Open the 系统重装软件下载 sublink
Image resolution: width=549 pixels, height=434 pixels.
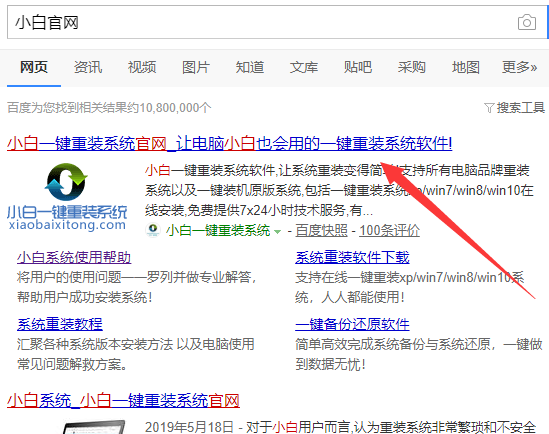352,257
